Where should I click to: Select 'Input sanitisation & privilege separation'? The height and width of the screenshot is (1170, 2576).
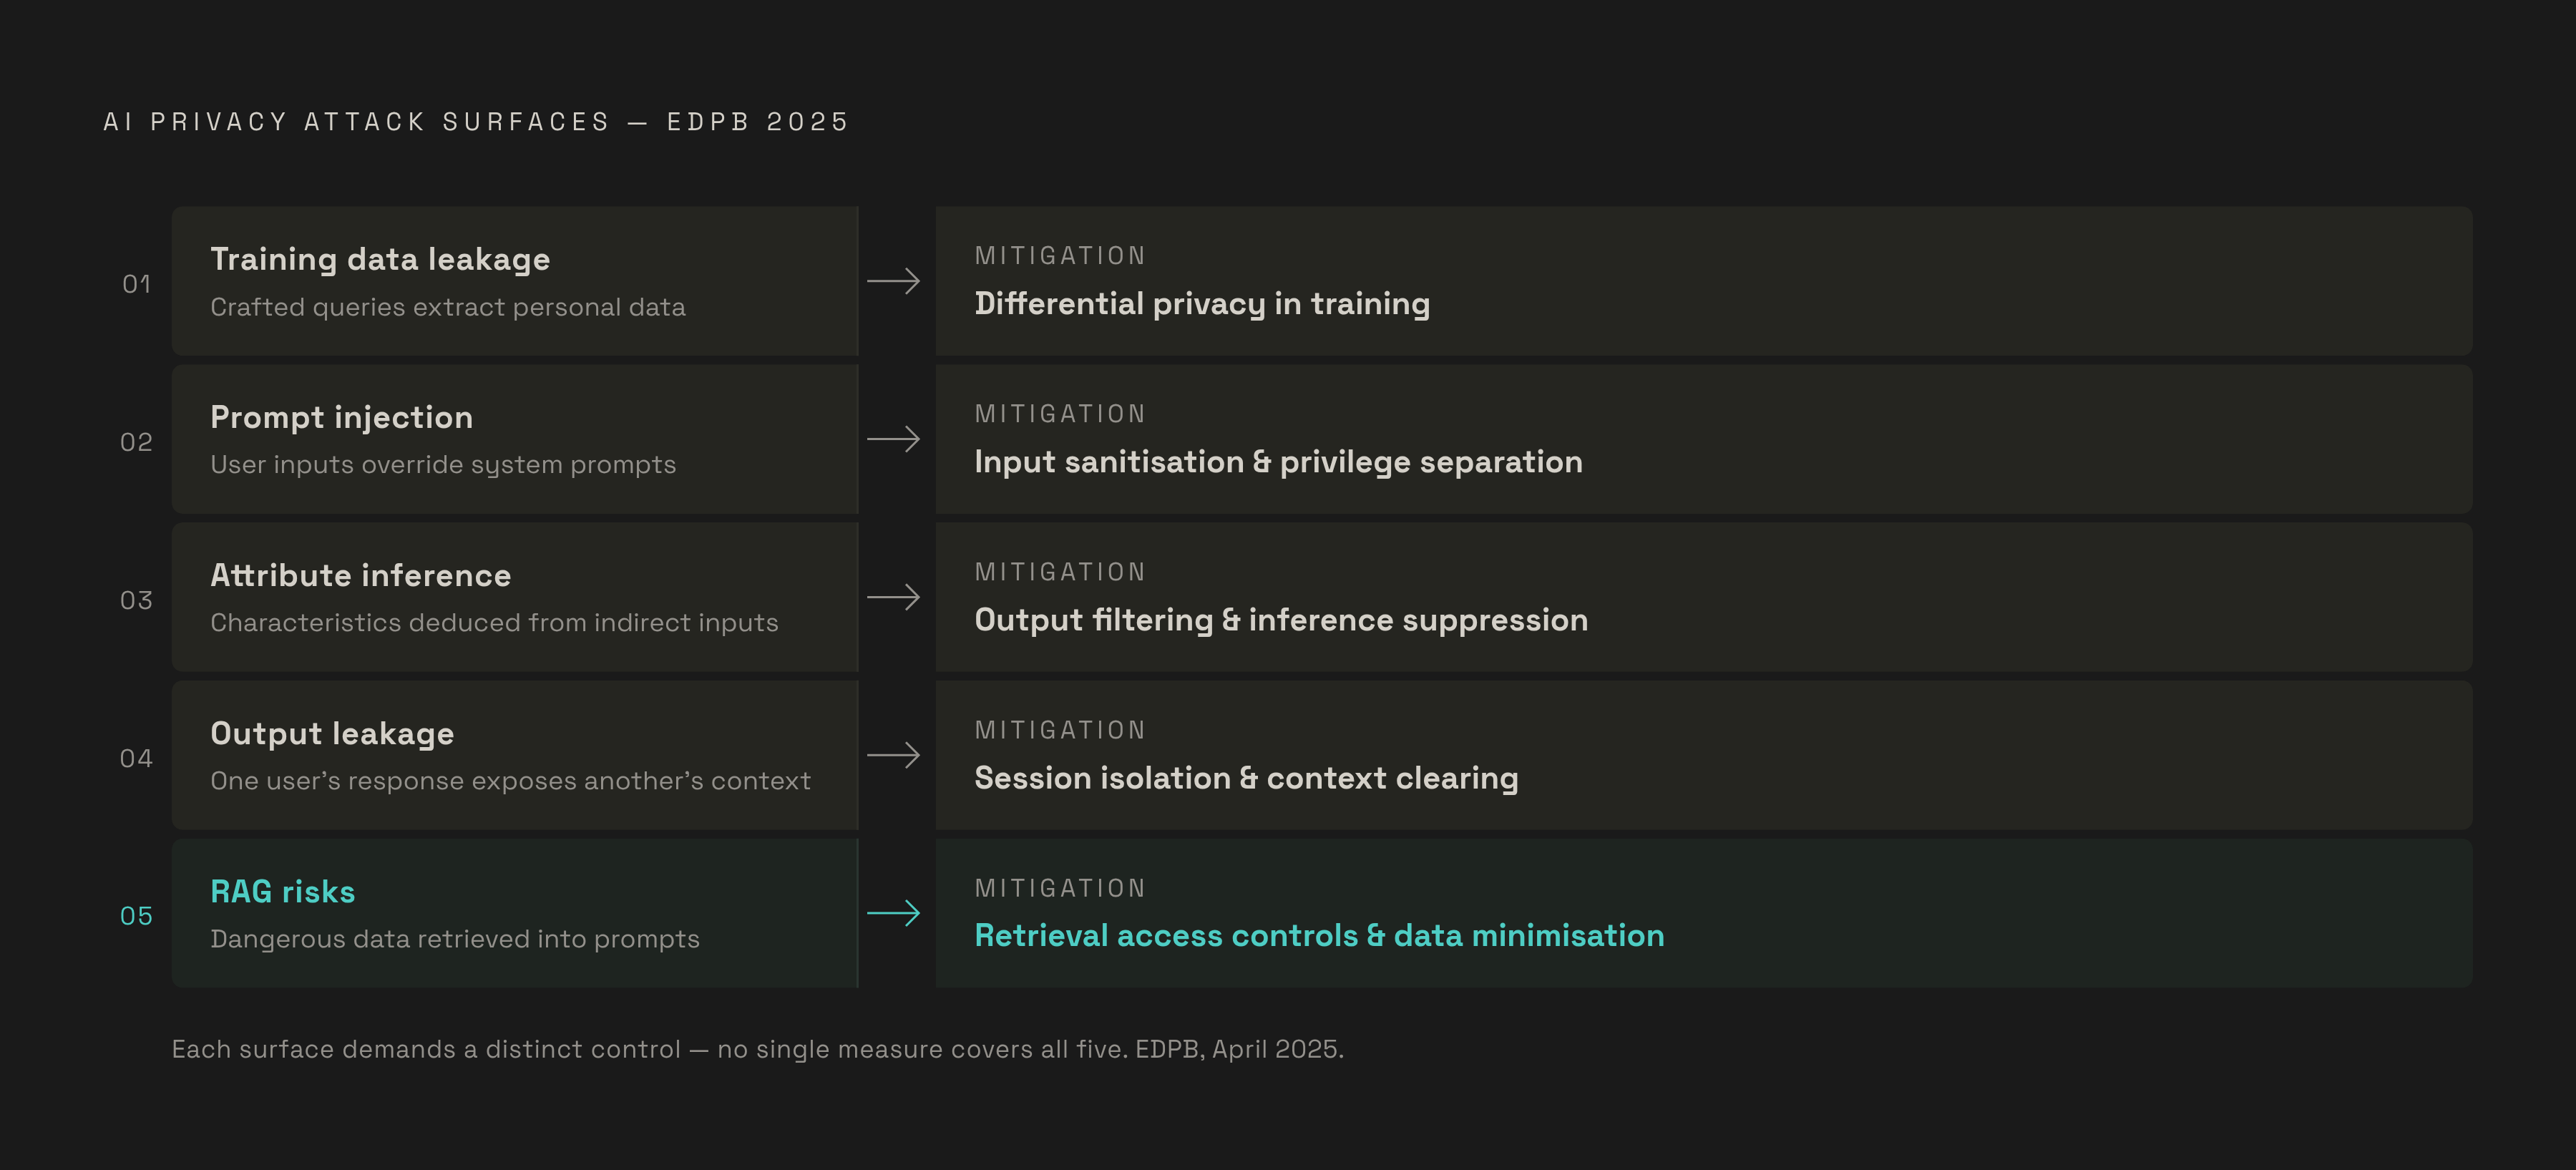[1278, 462]
